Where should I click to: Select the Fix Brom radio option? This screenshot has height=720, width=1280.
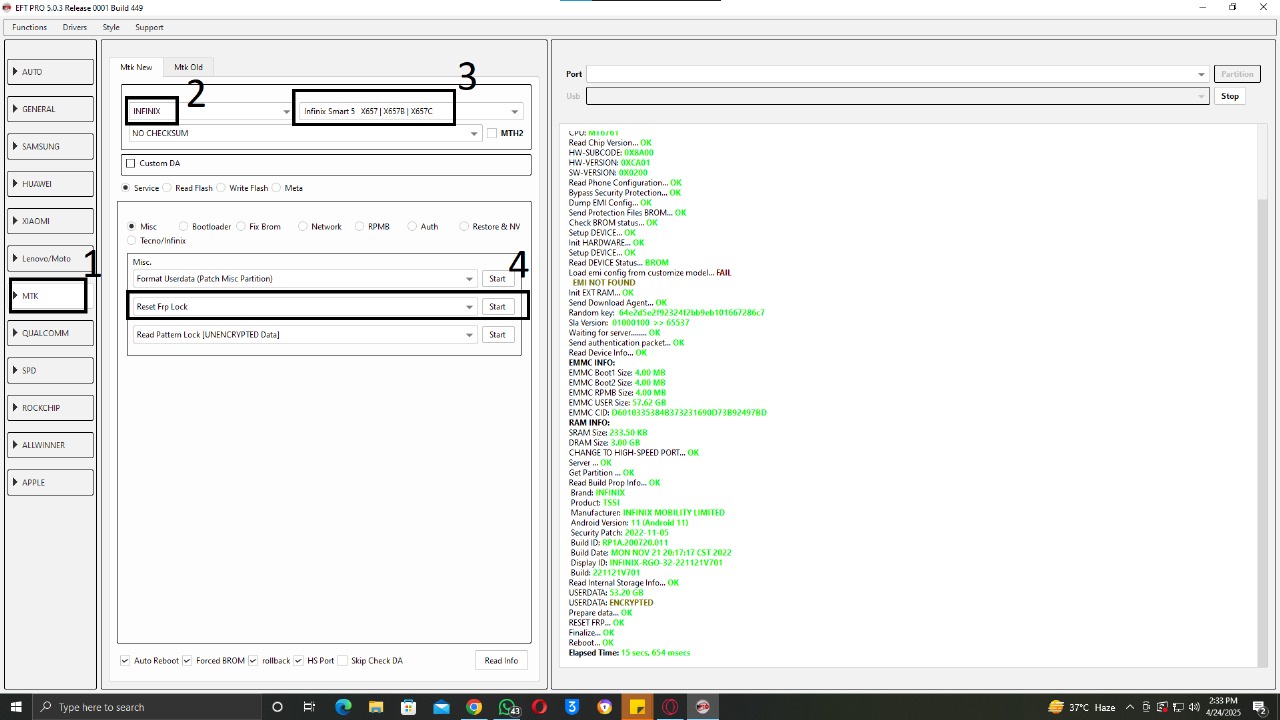241,227
